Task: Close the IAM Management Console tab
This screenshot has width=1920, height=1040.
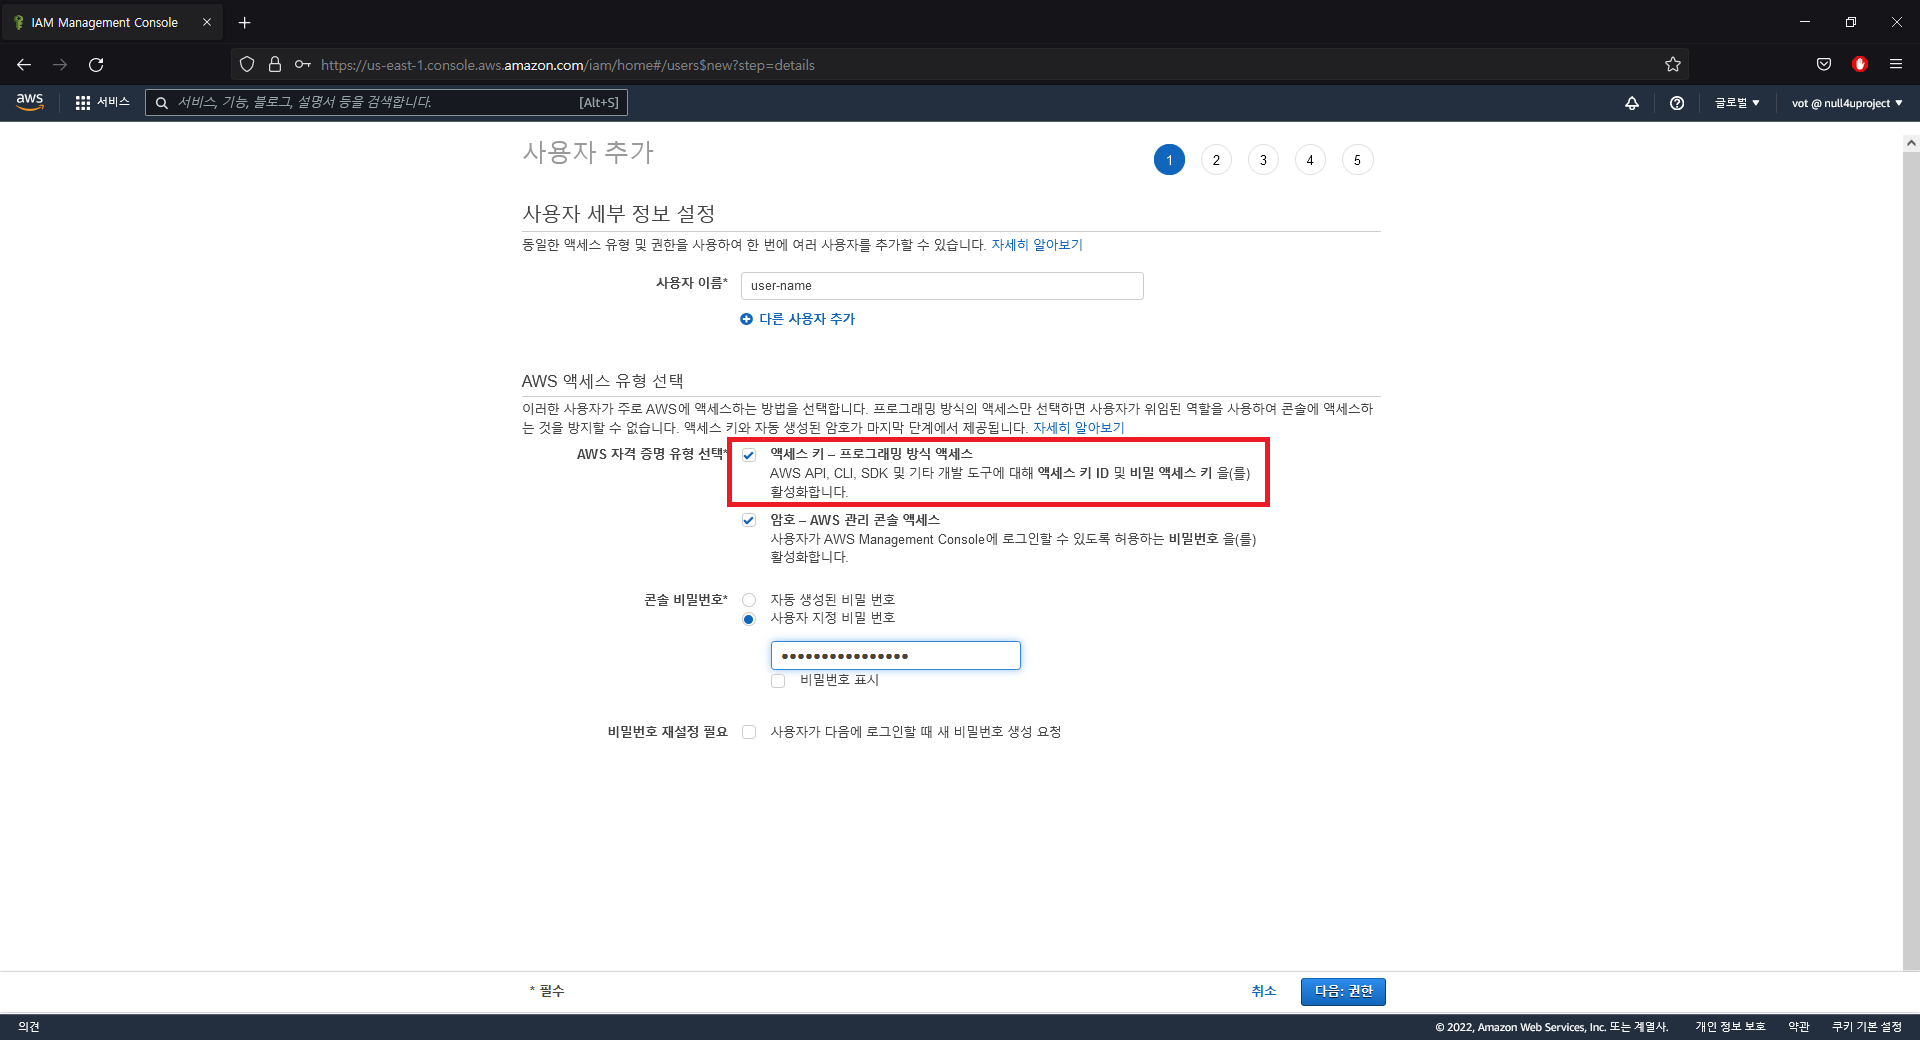Action: point(207,22)
